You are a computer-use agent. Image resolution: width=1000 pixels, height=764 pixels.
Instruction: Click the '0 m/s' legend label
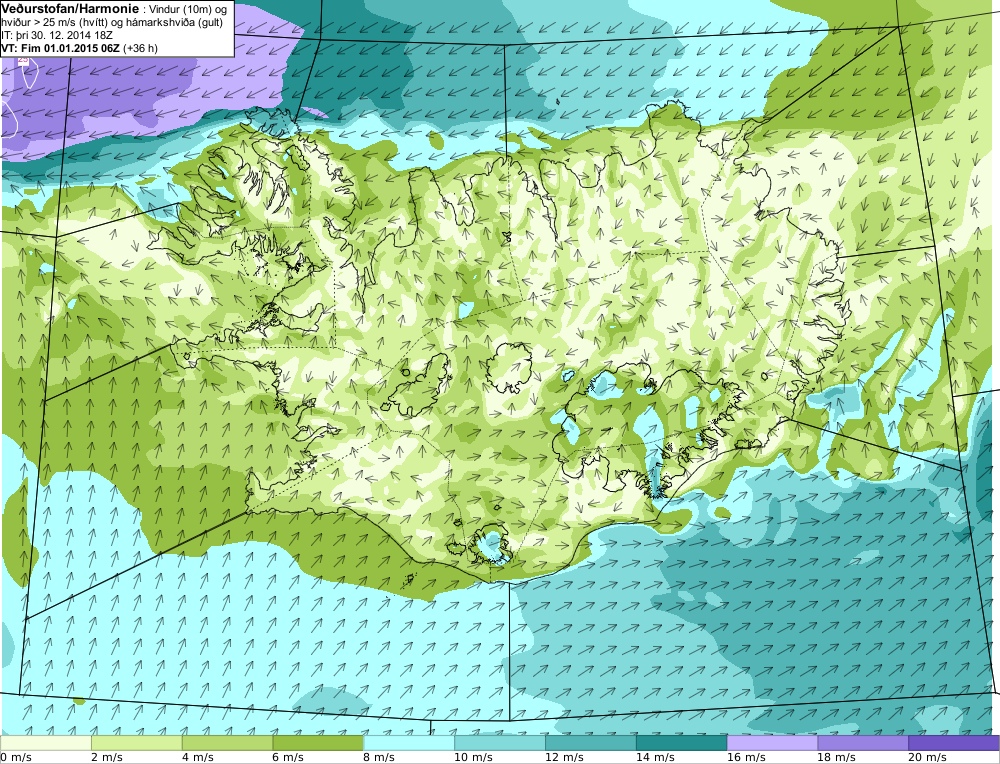click(x=15, y=757)
